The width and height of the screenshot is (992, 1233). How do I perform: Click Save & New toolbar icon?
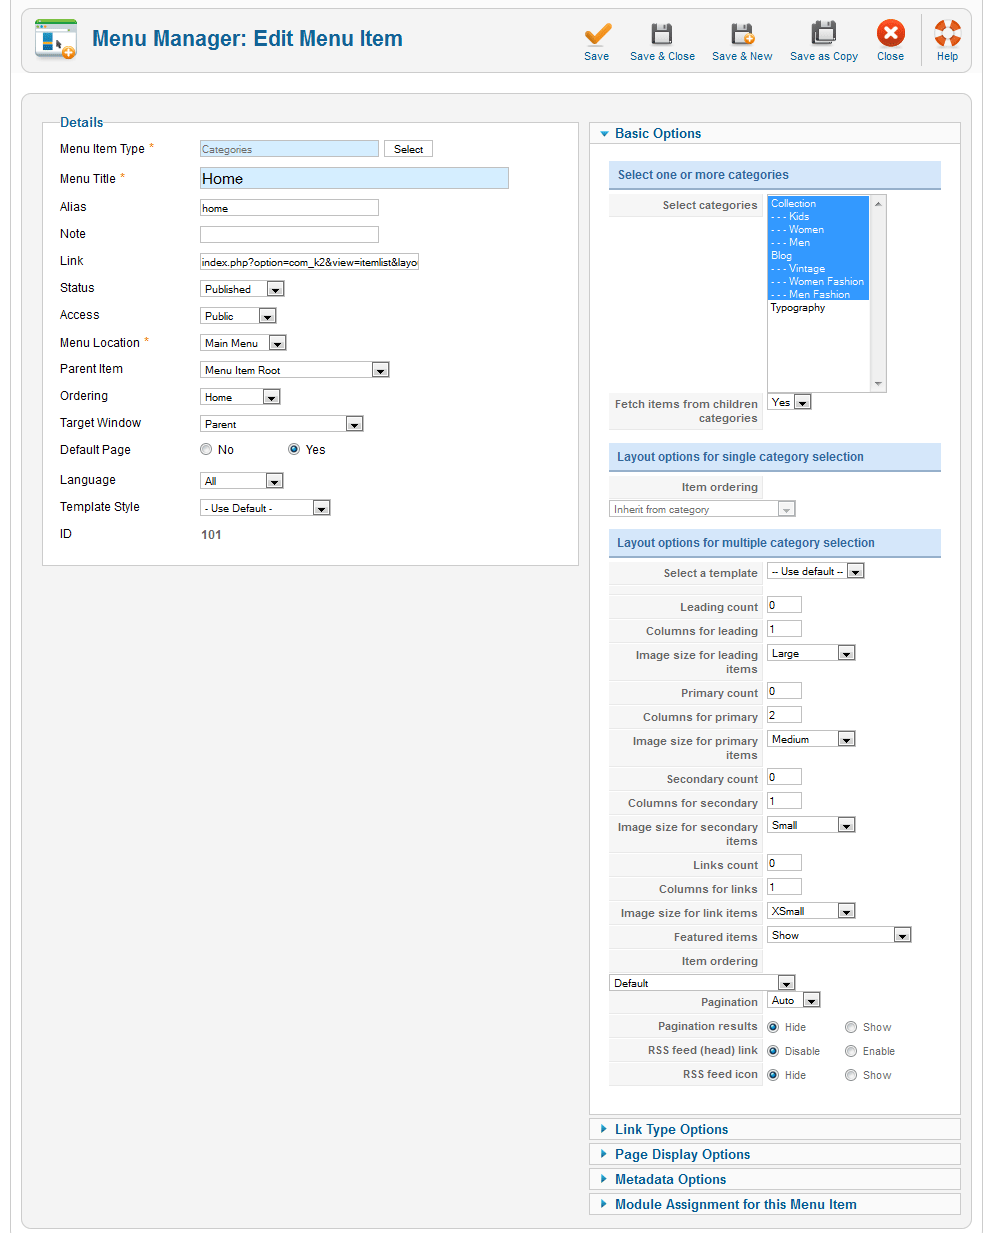(x=742, y=34)
